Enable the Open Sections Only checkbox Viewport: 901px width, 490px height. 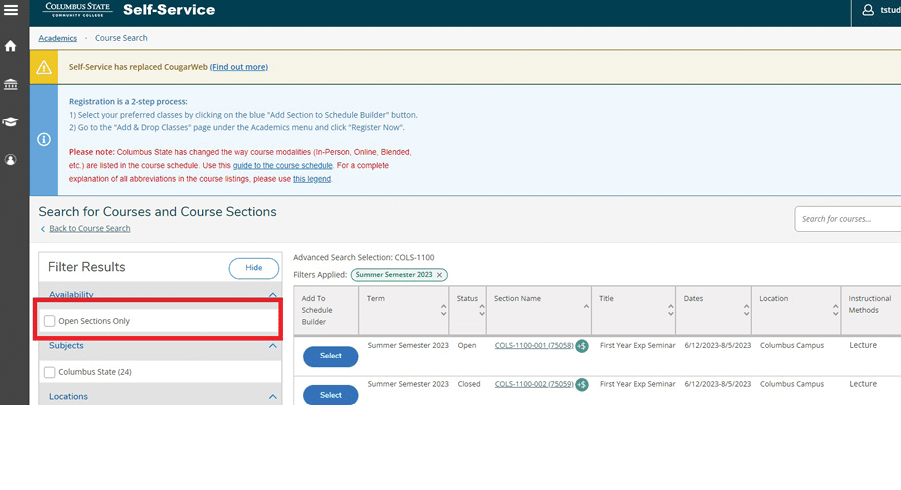(x=50, y=321)
